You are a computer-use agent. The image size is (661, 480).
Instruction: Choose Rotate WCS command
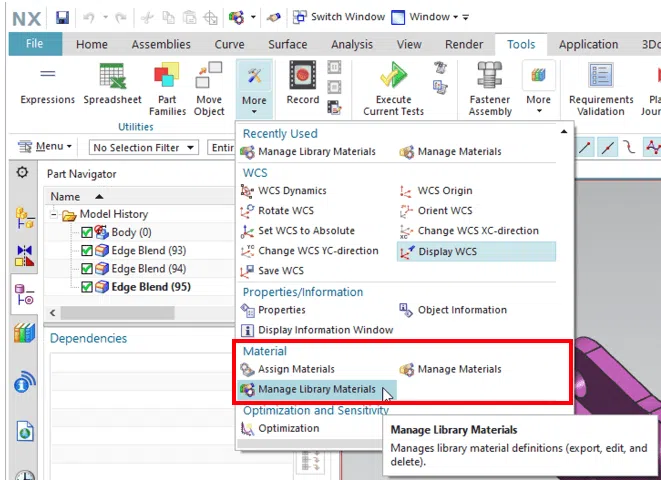pyautogui.click(x=277, y=210)
